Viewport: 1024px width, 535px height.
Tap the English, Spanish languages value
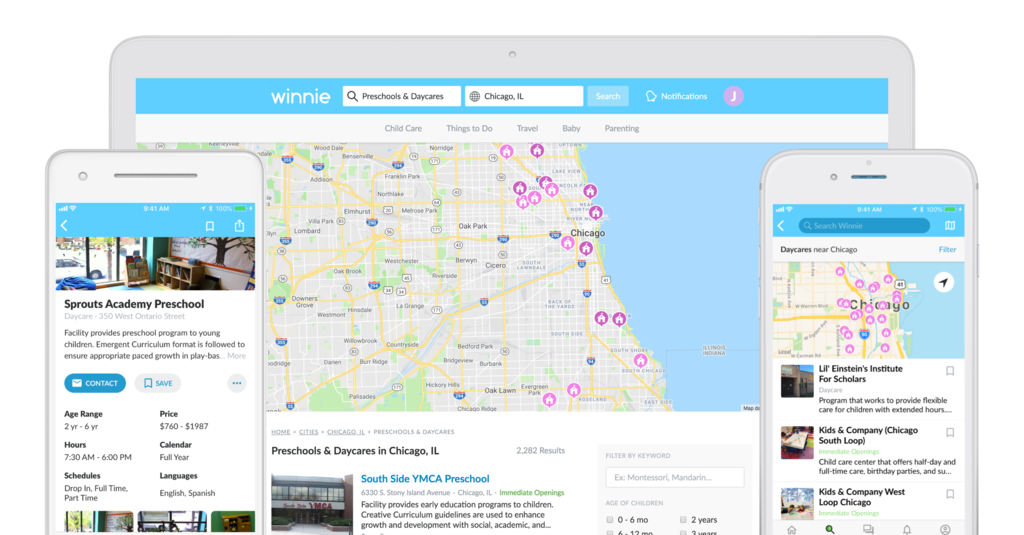(x=187, y=493)
